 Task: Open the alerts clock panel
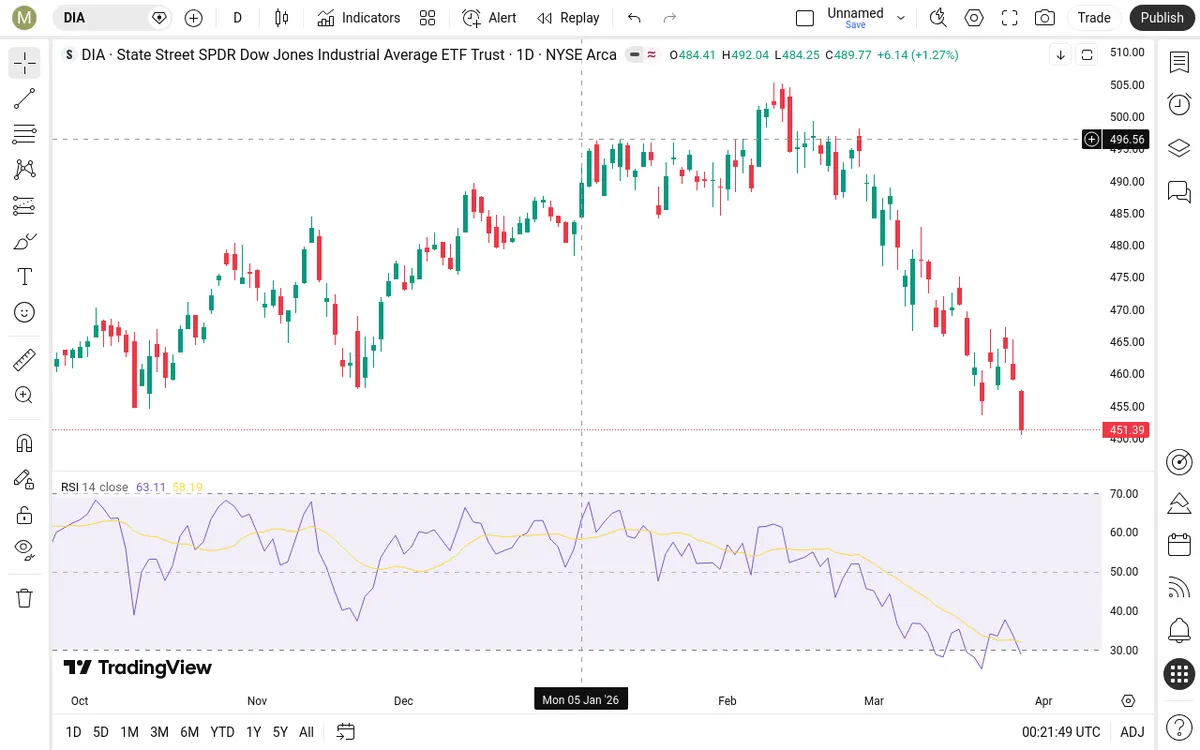(x=1179, y=104)
